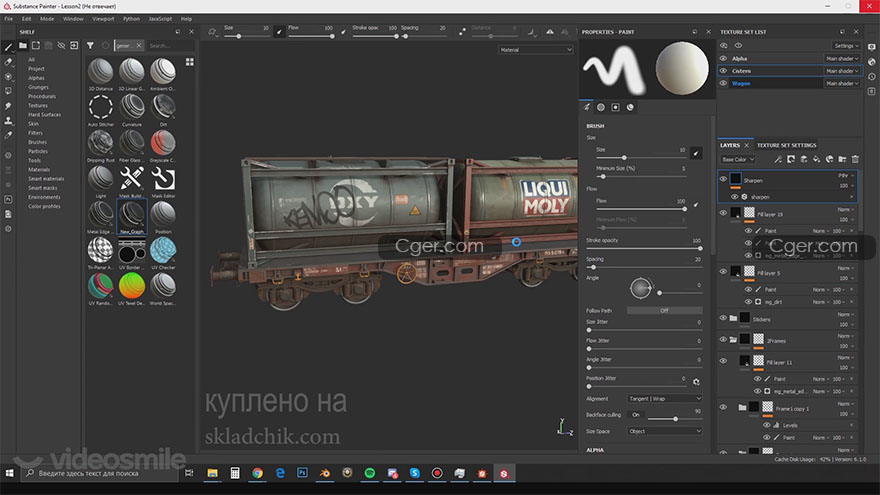The image size is (880, 495).
Task: Select Procedurals shelf category
Action: 42,96
